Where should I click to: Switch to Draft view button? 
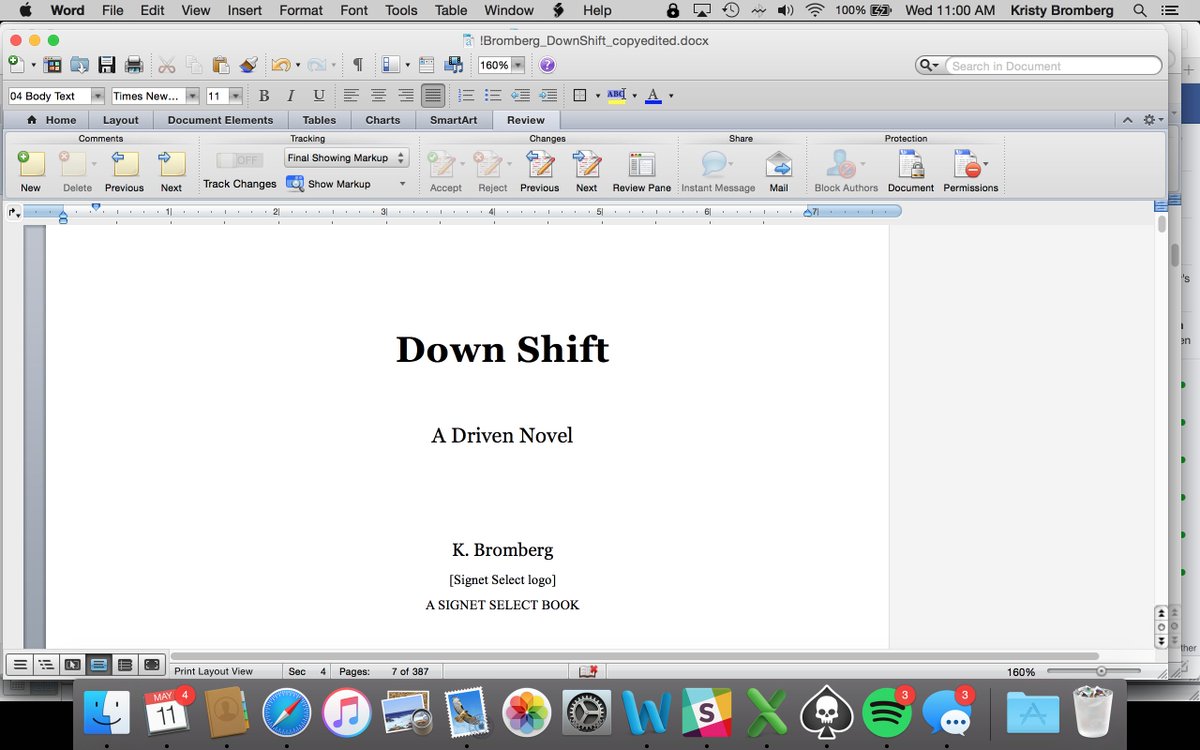point(19,664)
